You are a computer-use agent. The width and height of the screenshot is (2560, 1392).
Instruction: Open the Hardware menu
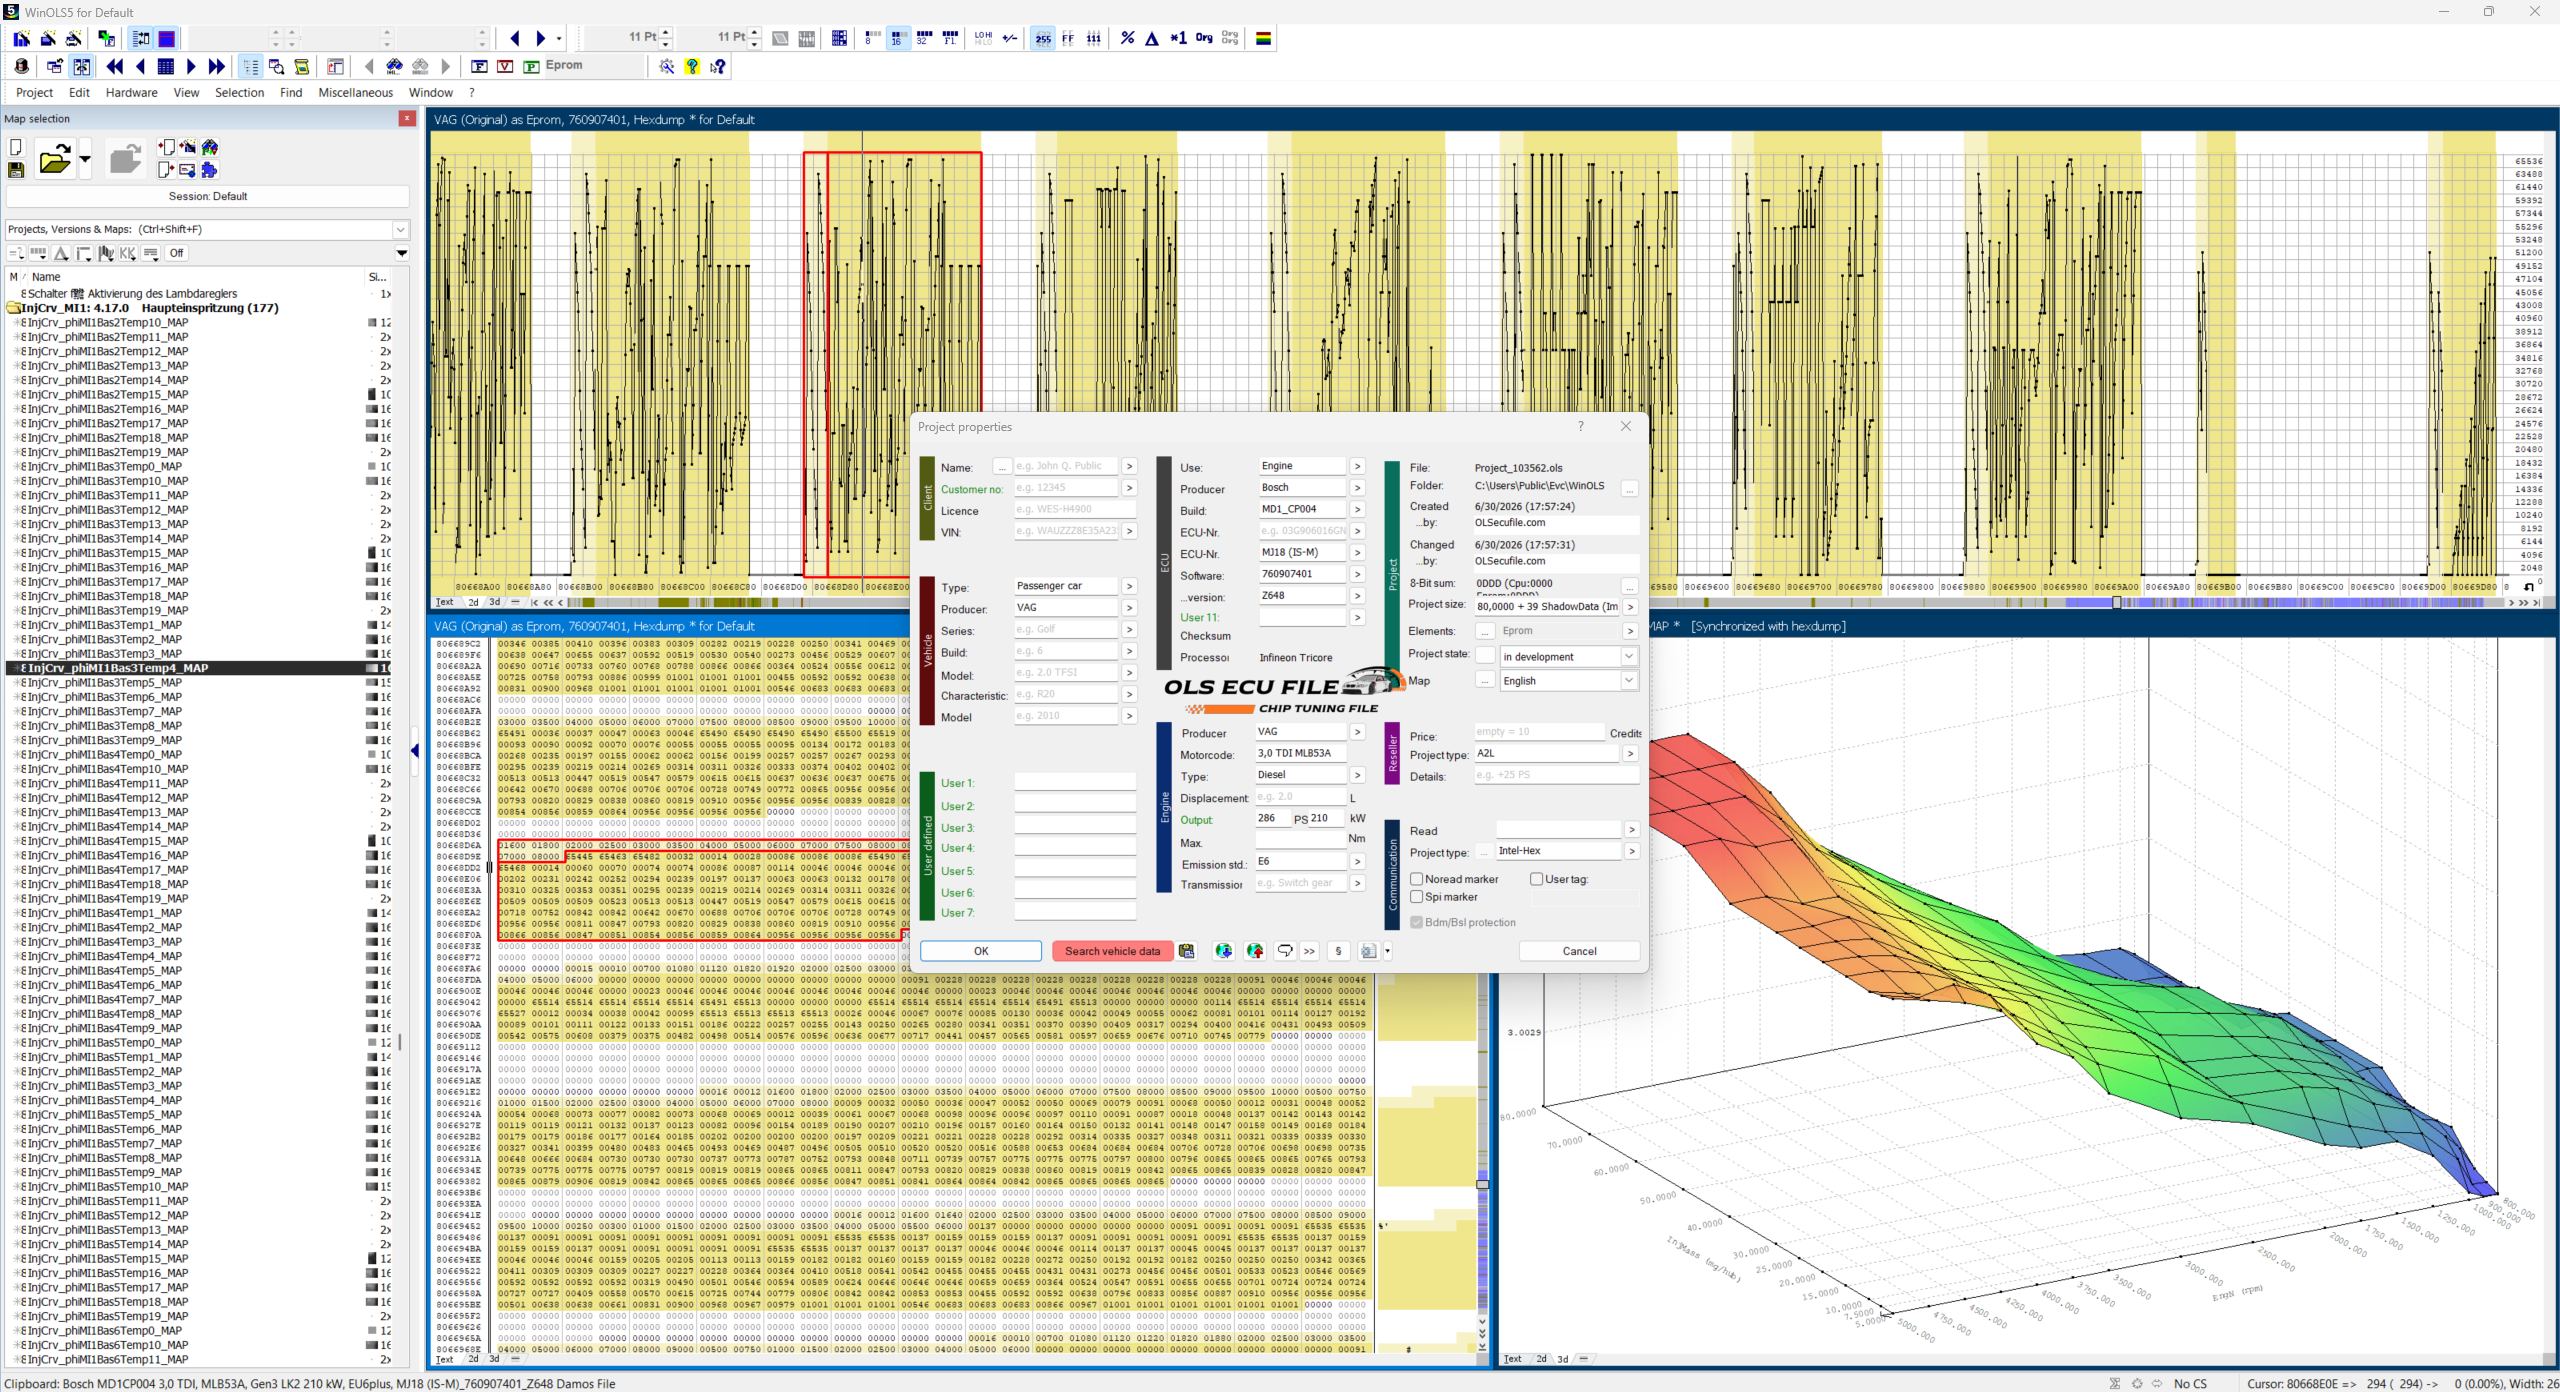coord(131,92)
